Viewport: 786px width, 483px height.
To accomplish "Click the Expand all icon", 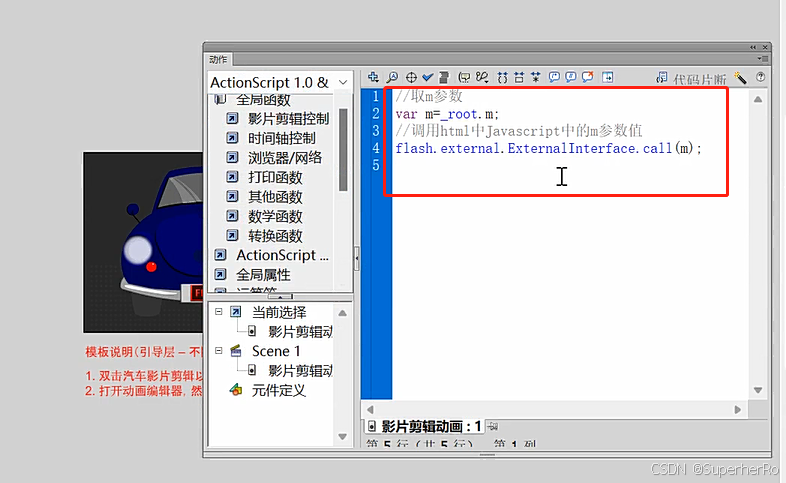I will point(536,77).
